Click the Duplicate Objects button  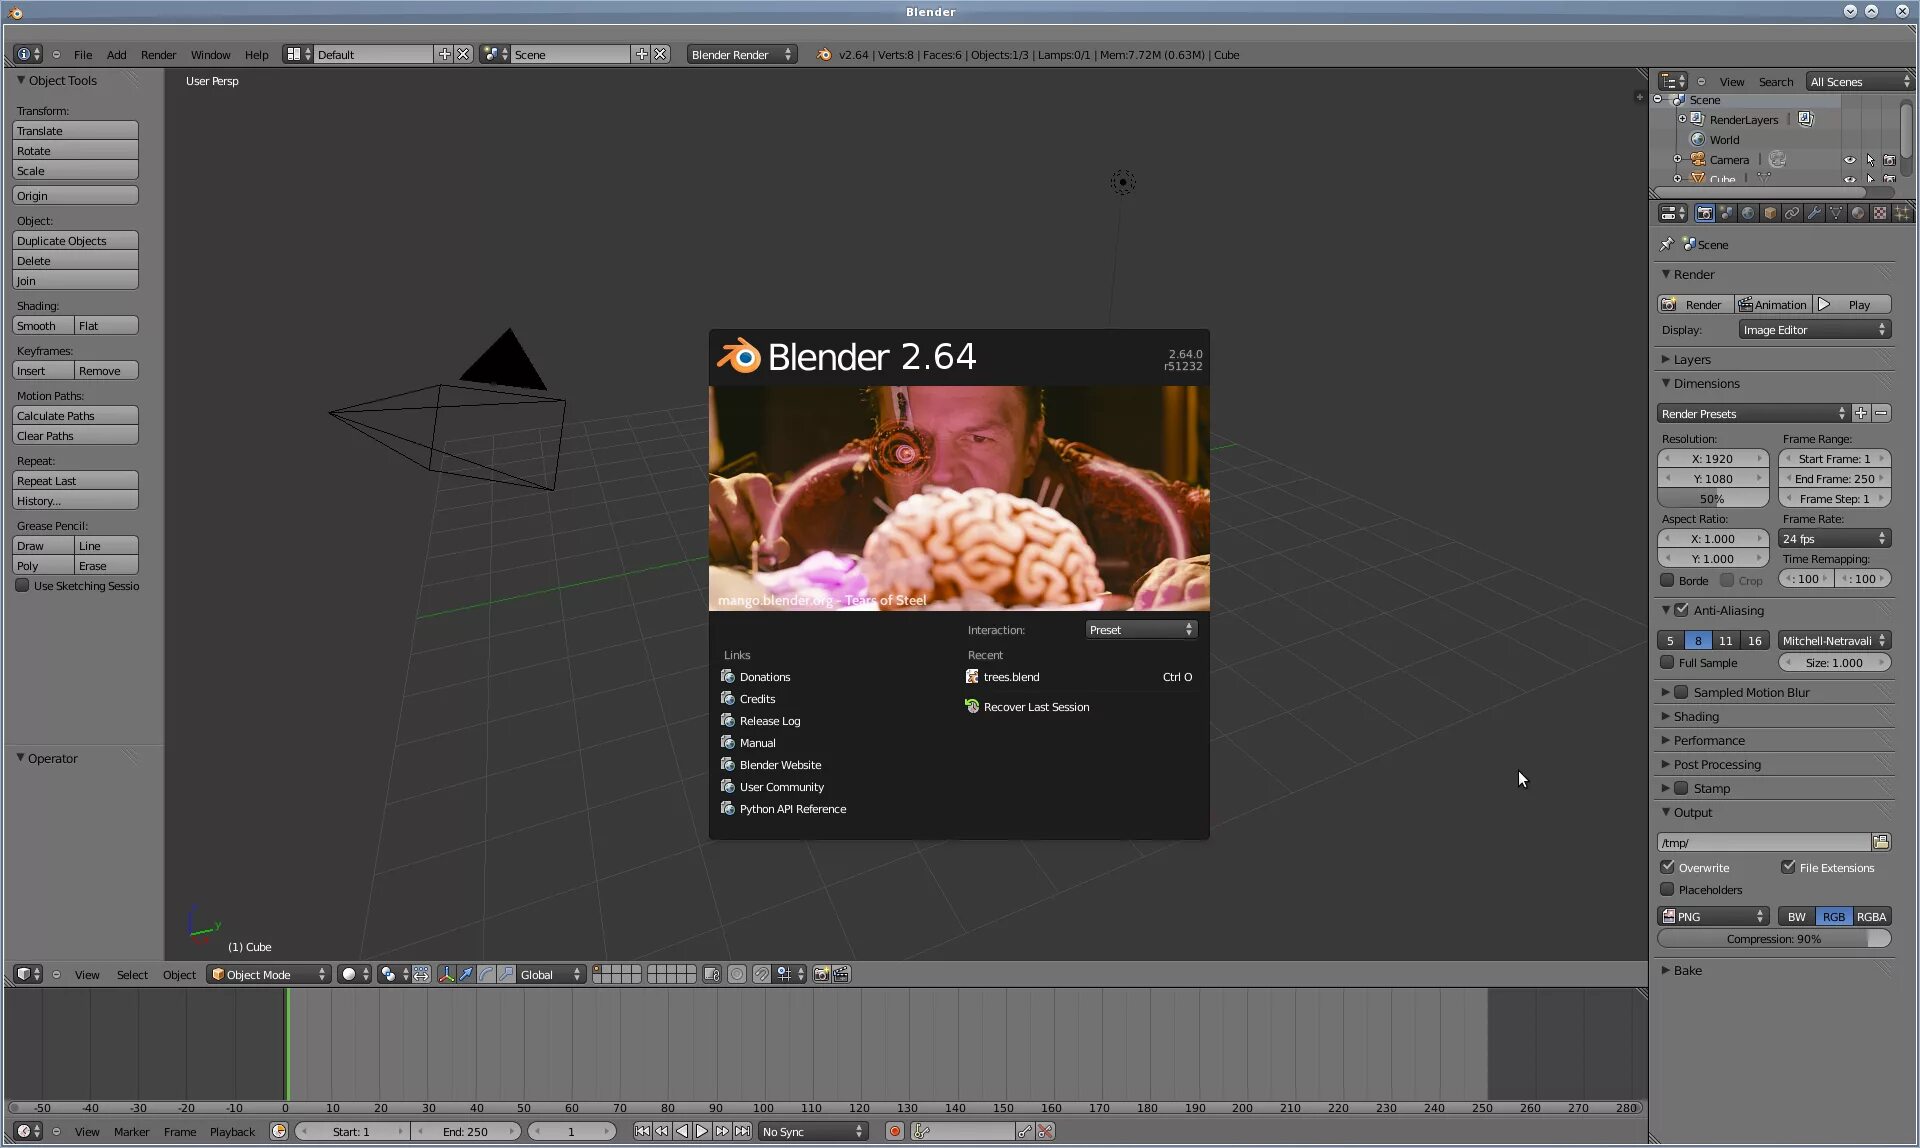75,240
